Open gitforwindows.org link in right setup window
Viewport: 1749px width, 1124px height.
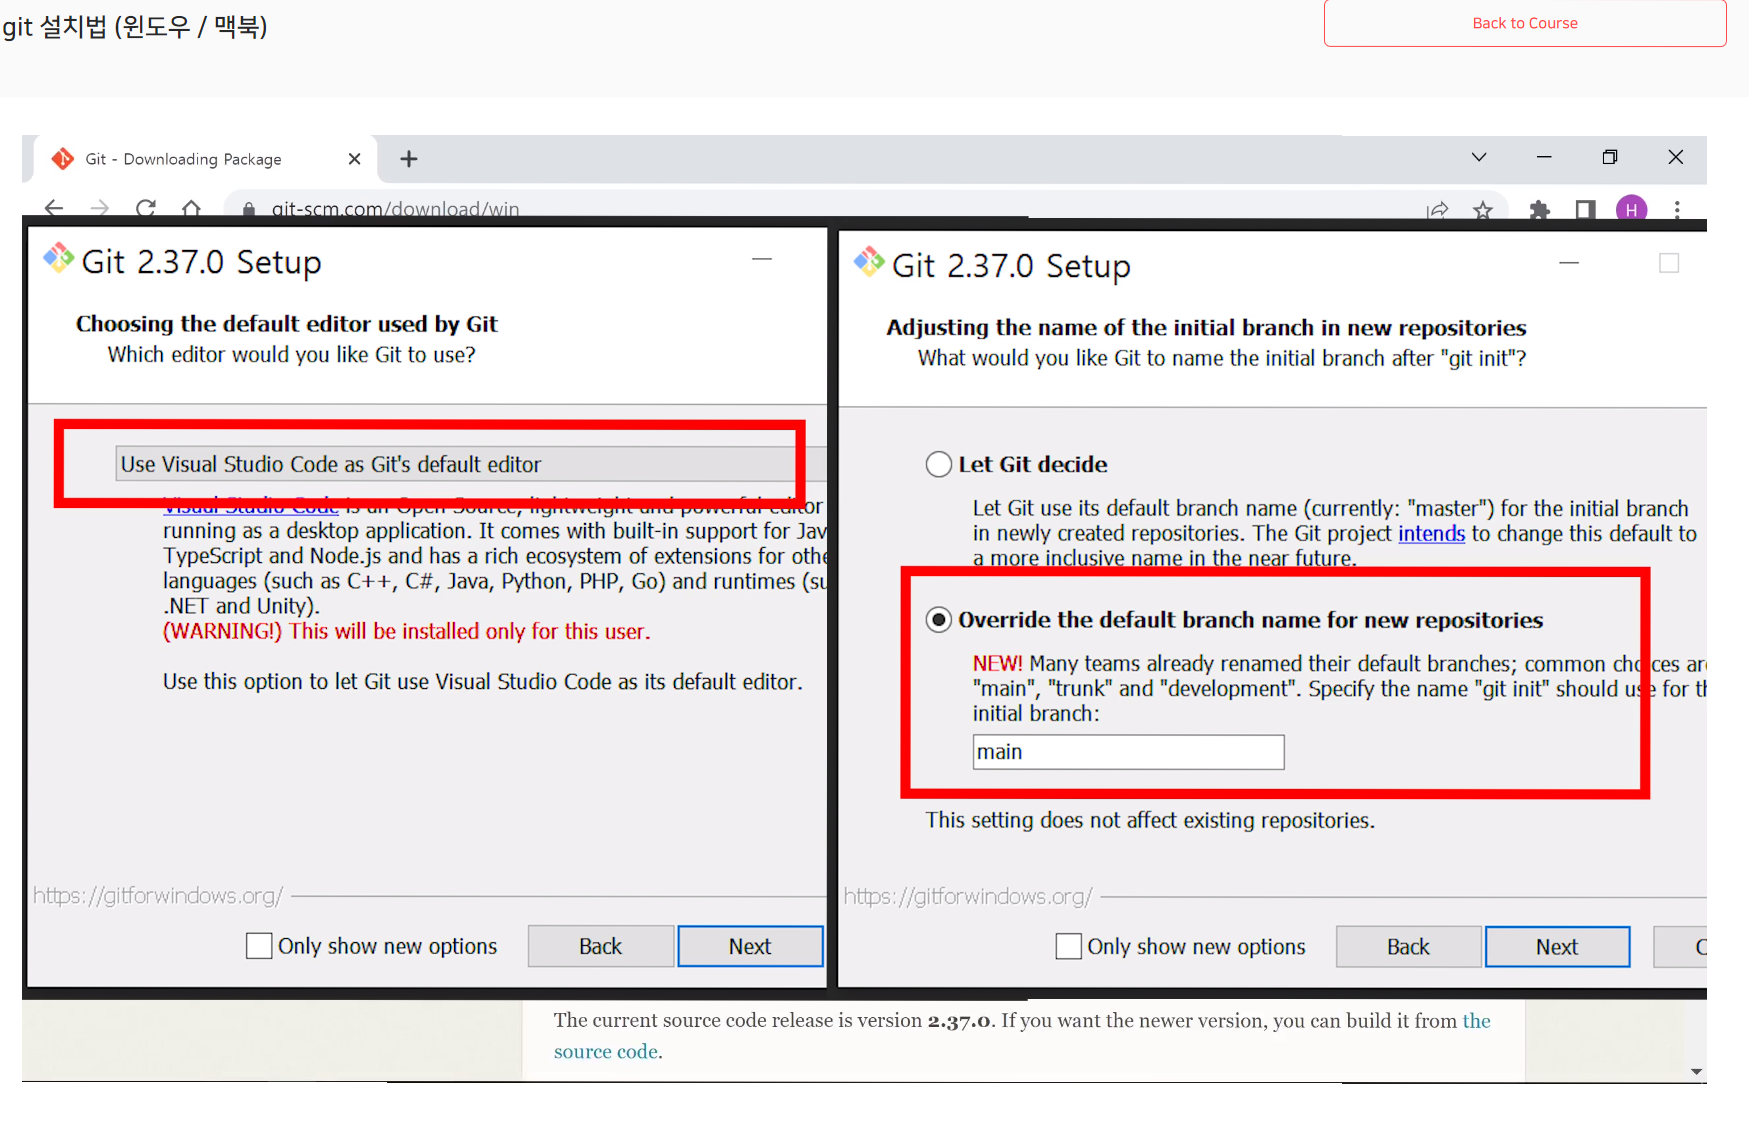[x=968, y=896]
